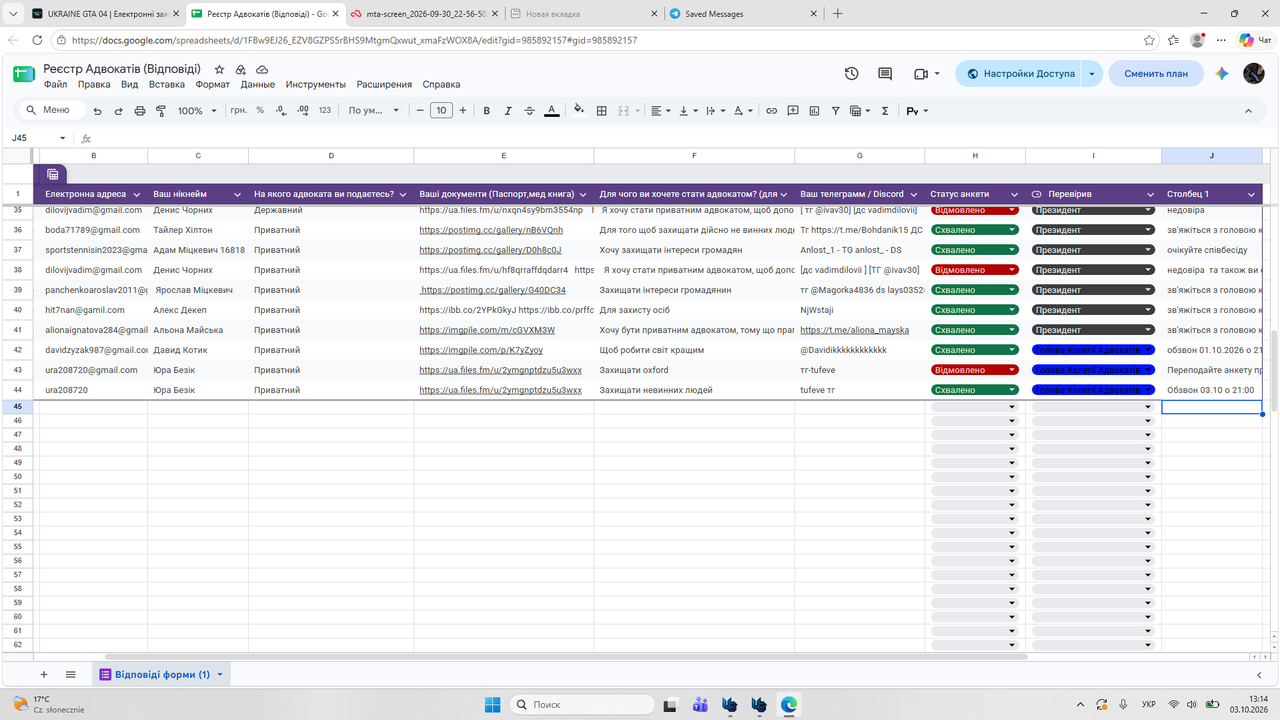Click the Windows Start button
This screenshot has height=720, width=1280.
[493, 704]
